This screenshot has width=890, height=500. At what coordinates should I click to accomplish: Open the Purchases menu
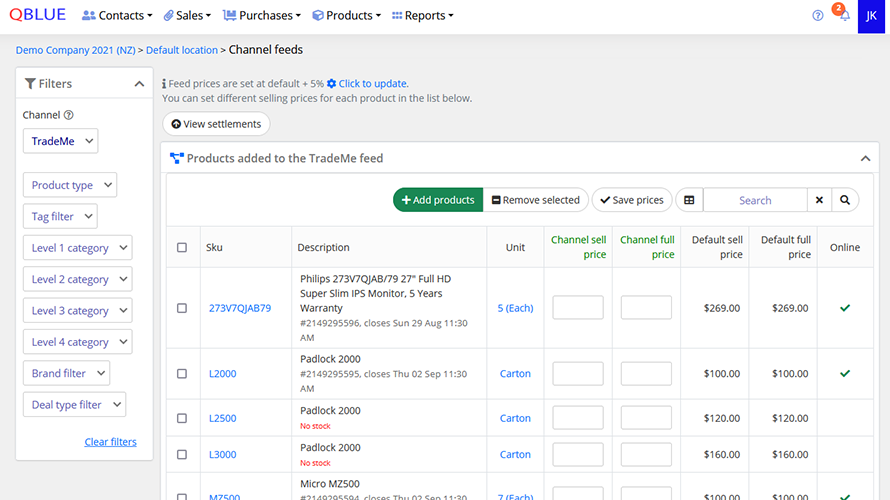(x=262, y=16)
